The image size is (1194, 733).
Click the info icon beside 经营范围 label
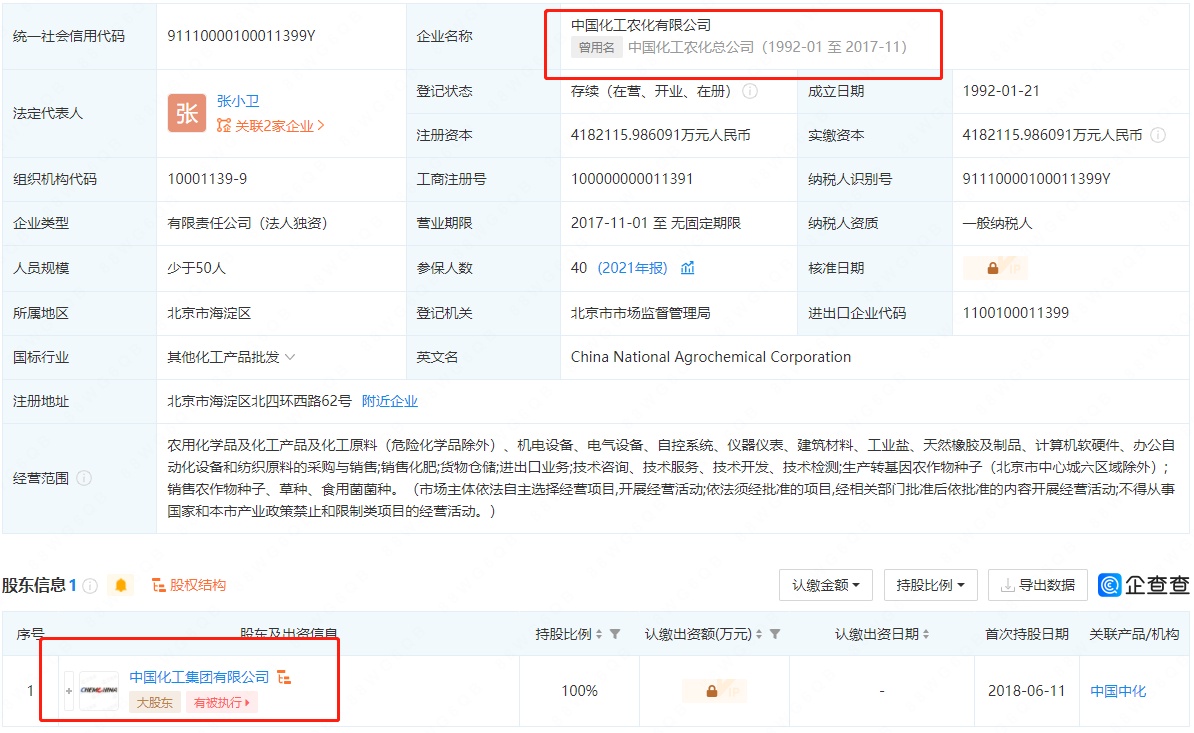click(85, 478)
